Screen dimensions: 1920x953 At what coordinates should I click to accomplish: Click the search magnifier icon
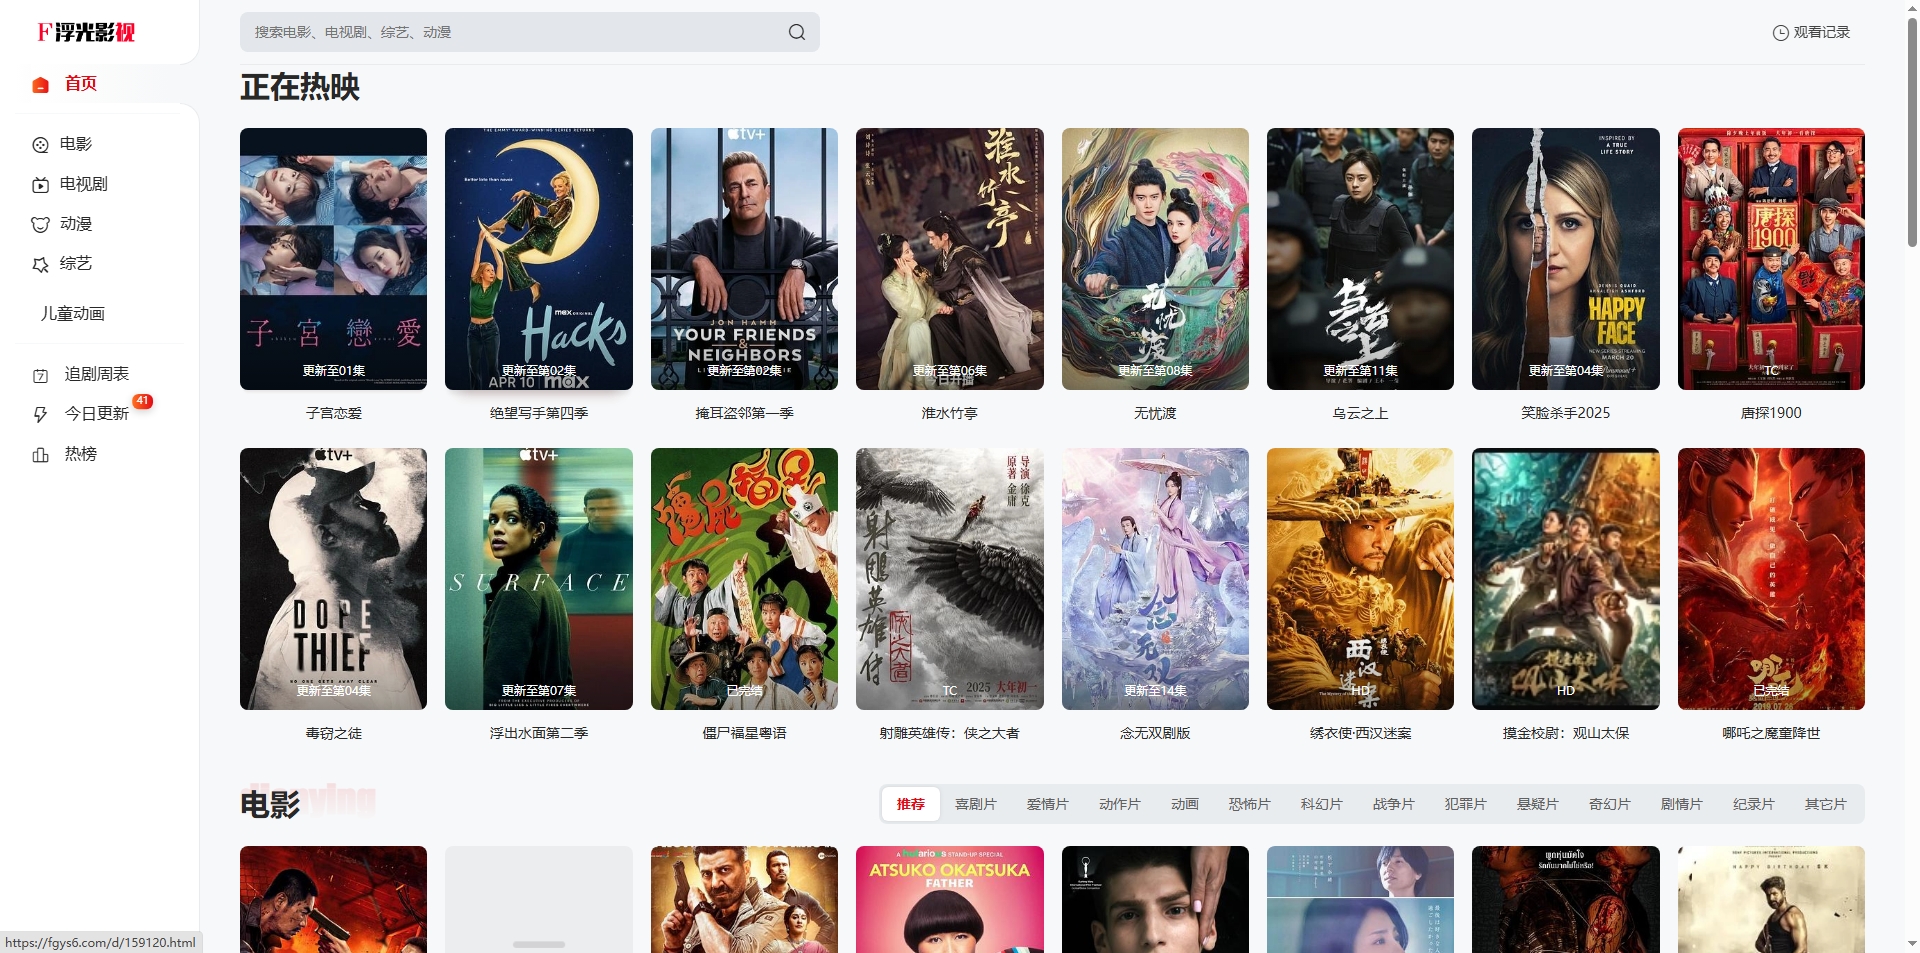pos(796,32)
